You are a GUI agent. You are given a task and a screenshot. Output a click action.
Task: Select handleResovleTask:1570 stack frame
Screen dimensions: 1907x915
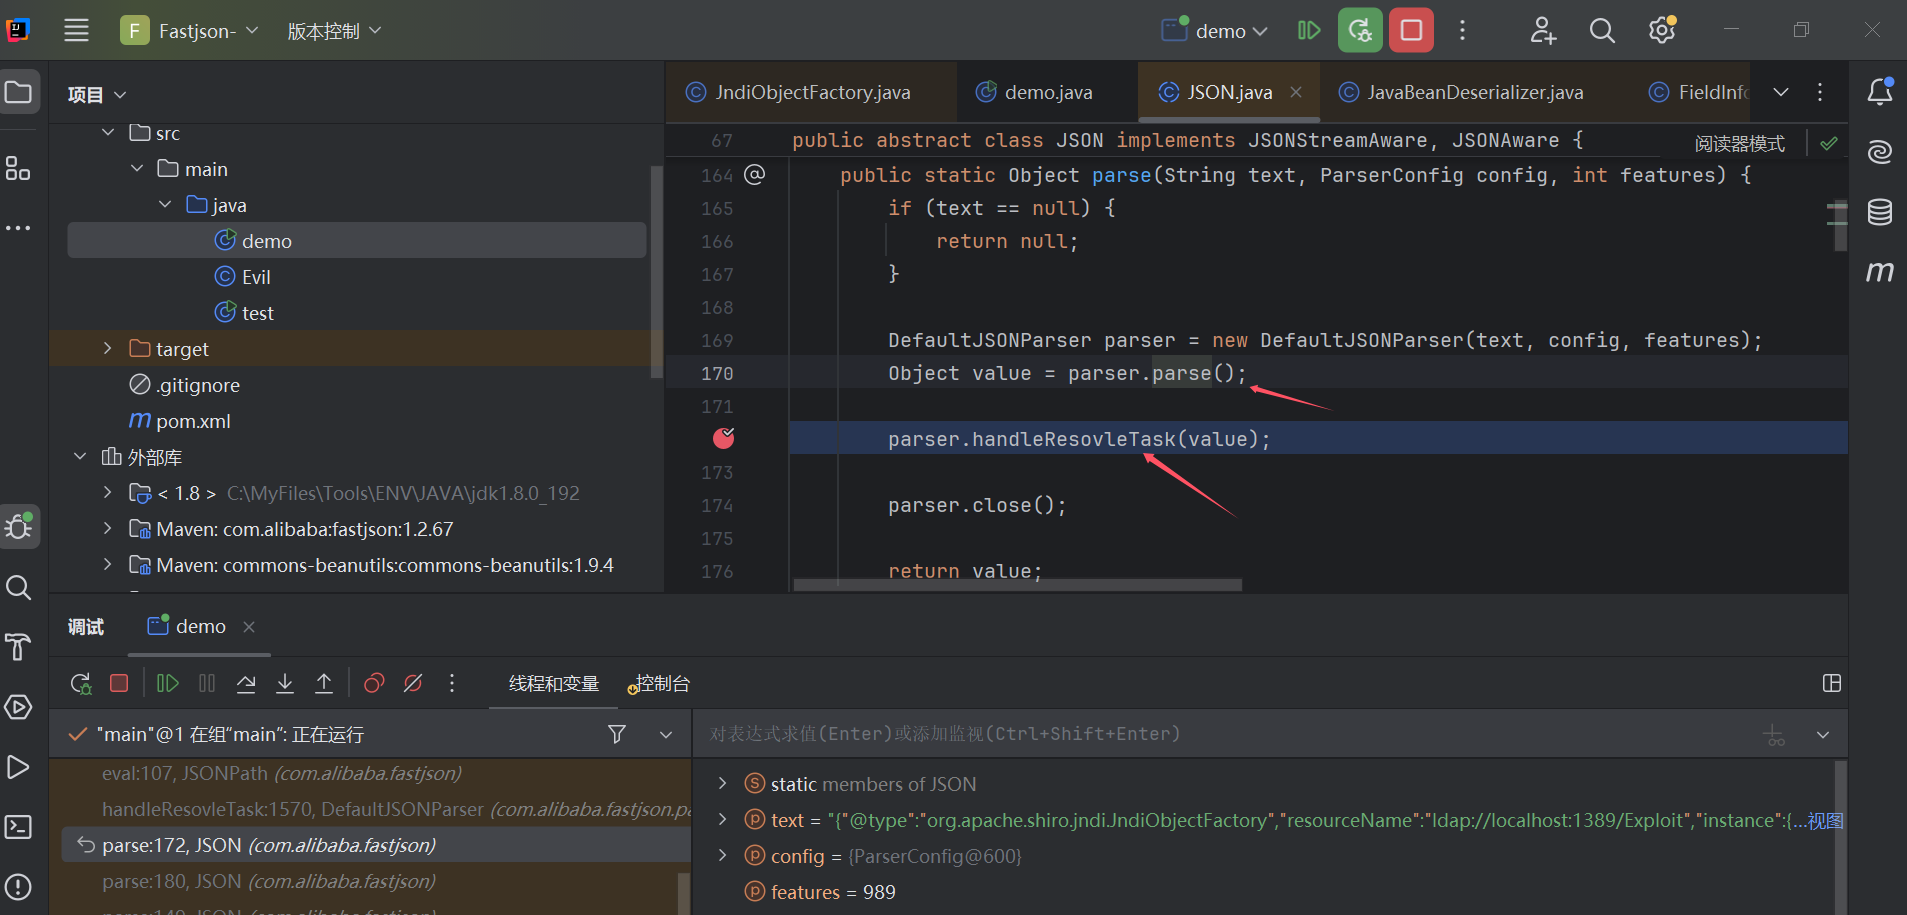(376, 809)
